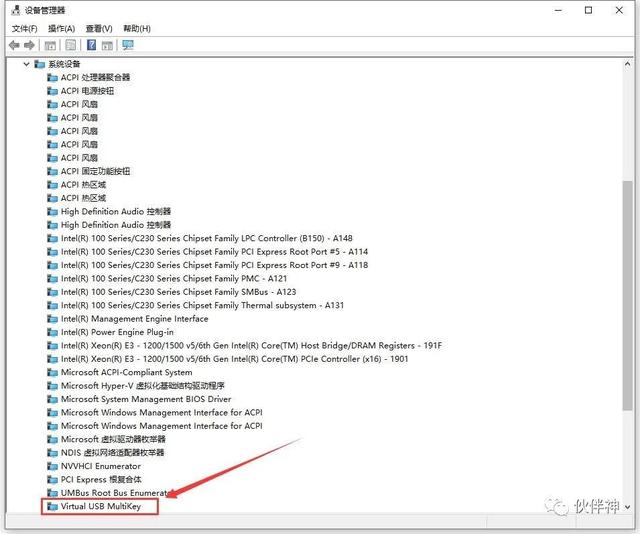Viewport: 640px width, 534px height.
Task: Click device icon of PCI Express Root Port #5 row
Action: point(52,252)
